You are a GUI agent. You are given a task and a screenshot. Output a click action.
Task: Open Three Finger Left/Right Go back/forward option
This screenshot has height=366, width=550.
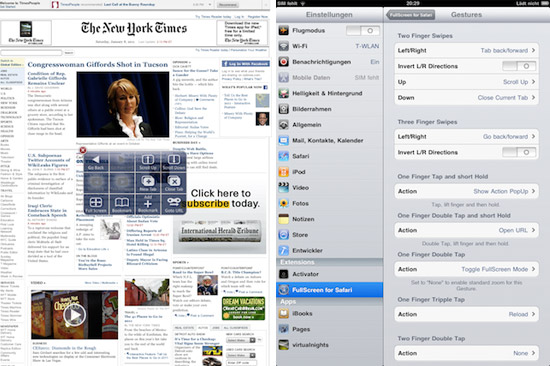466,137
